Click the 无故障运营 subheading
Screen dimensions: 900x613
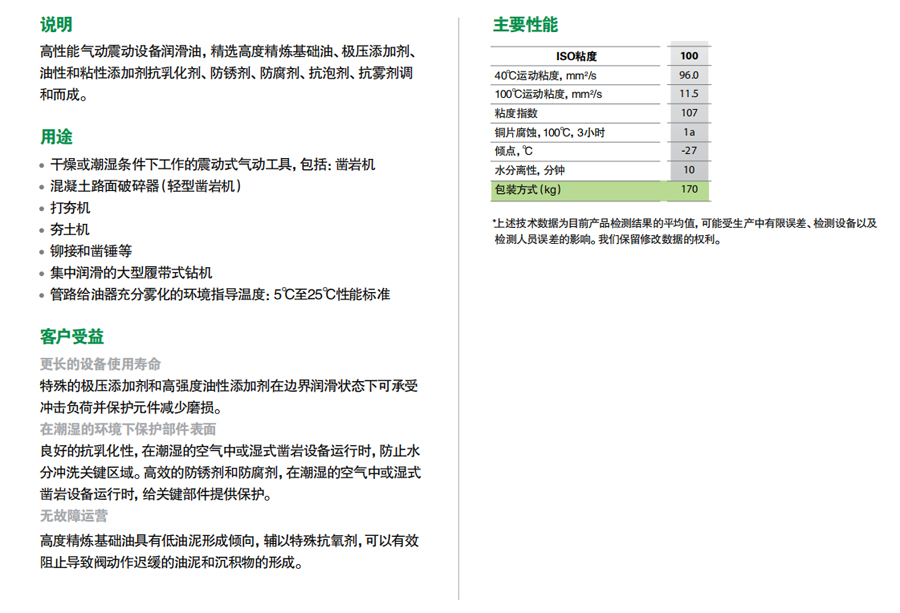click(x=73, y=515)
